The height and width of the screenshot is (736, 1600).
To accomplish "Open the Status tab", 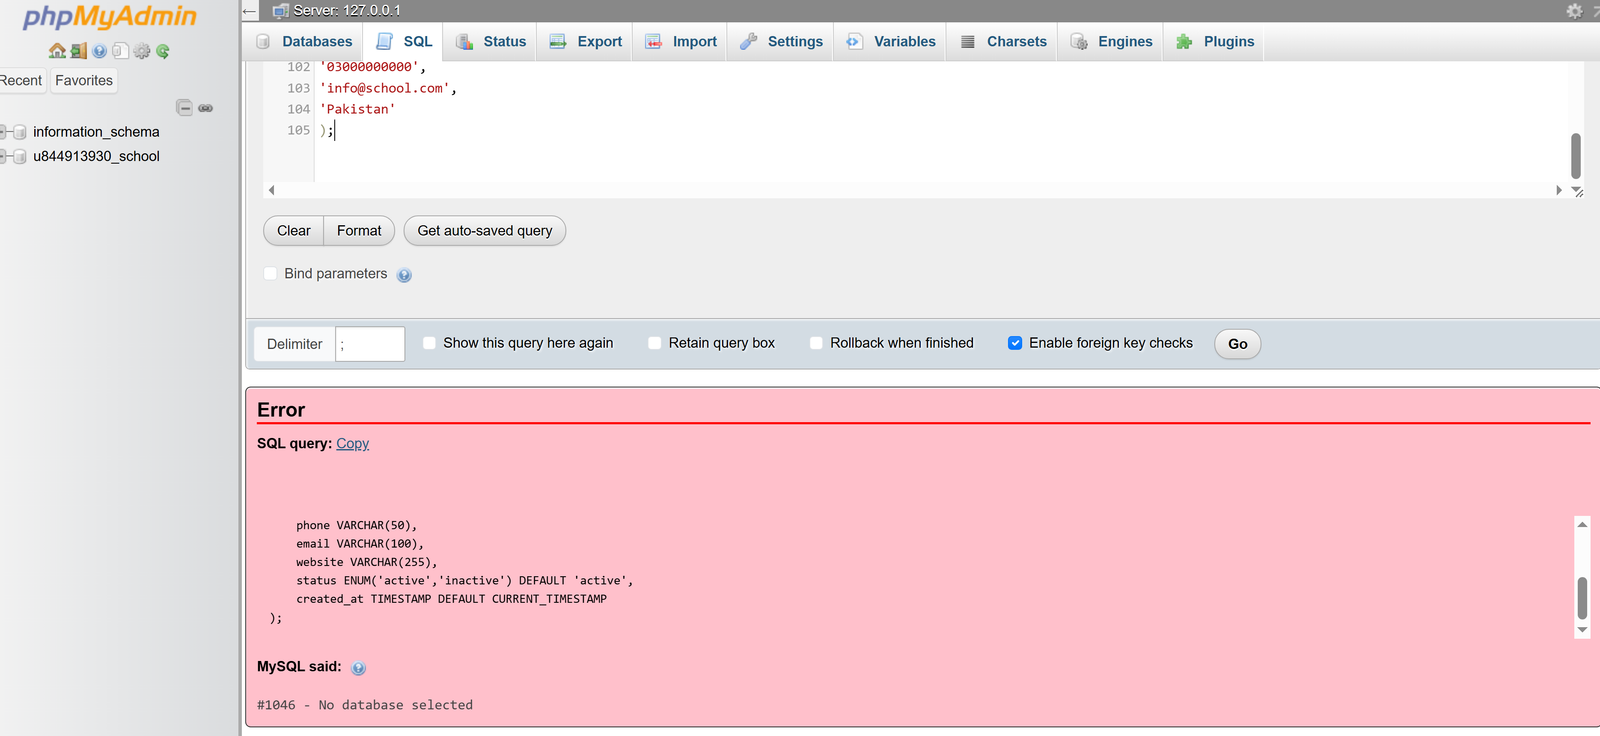I will click(x=491, y=41).
